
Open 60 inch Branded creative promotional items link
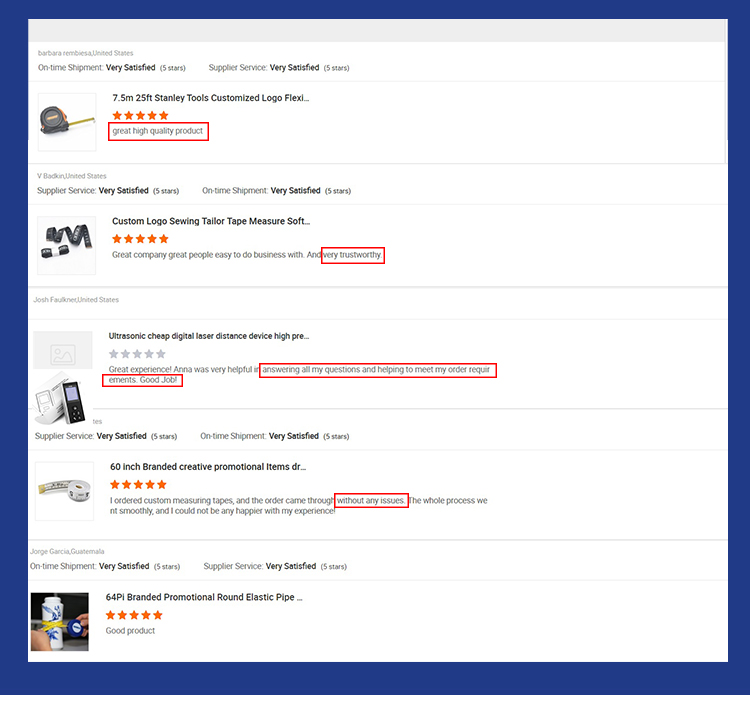coord(208,467)
